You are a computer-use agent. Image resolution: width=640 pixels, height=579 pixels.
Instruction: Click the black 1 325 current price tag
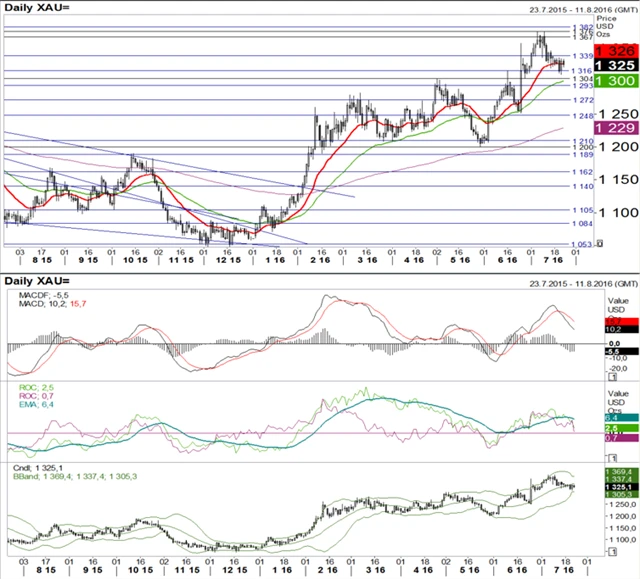pos(612,65)
